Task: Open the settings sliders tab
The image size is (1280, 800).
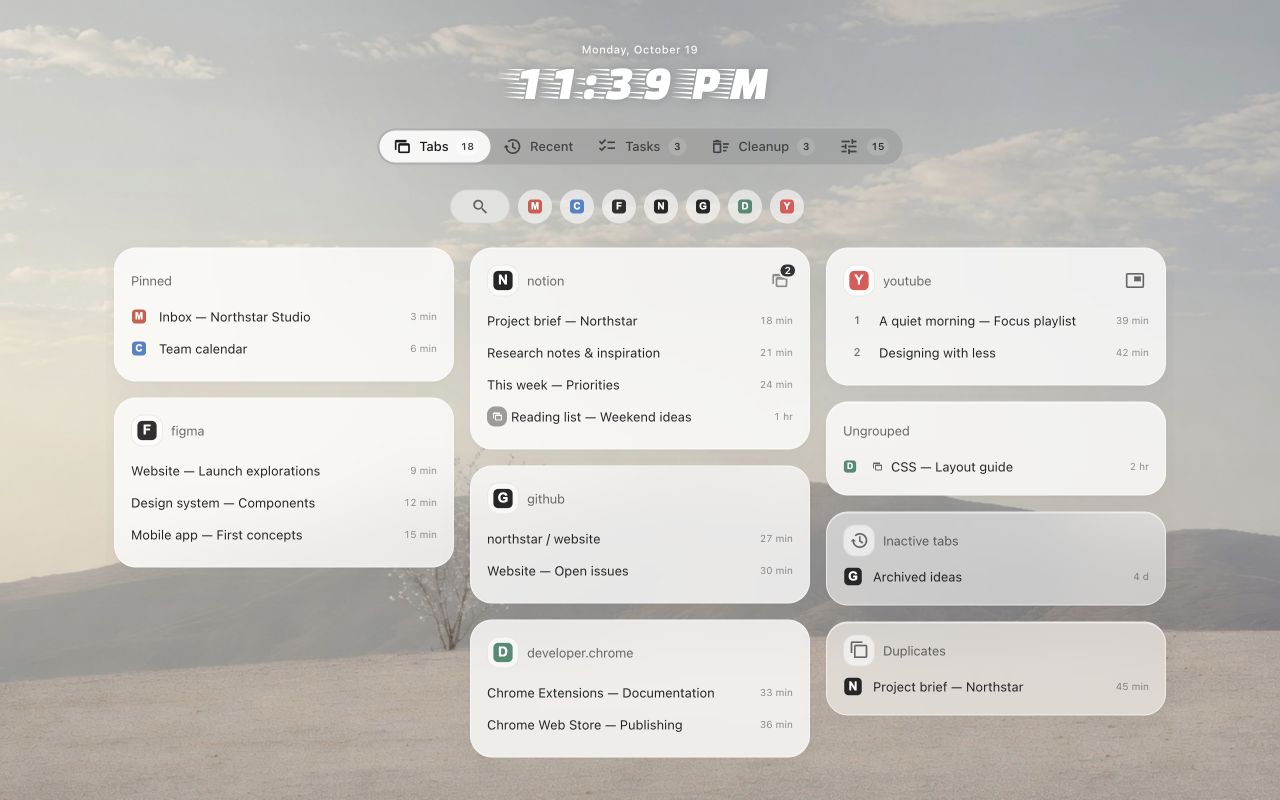Action: click(864, 146)
